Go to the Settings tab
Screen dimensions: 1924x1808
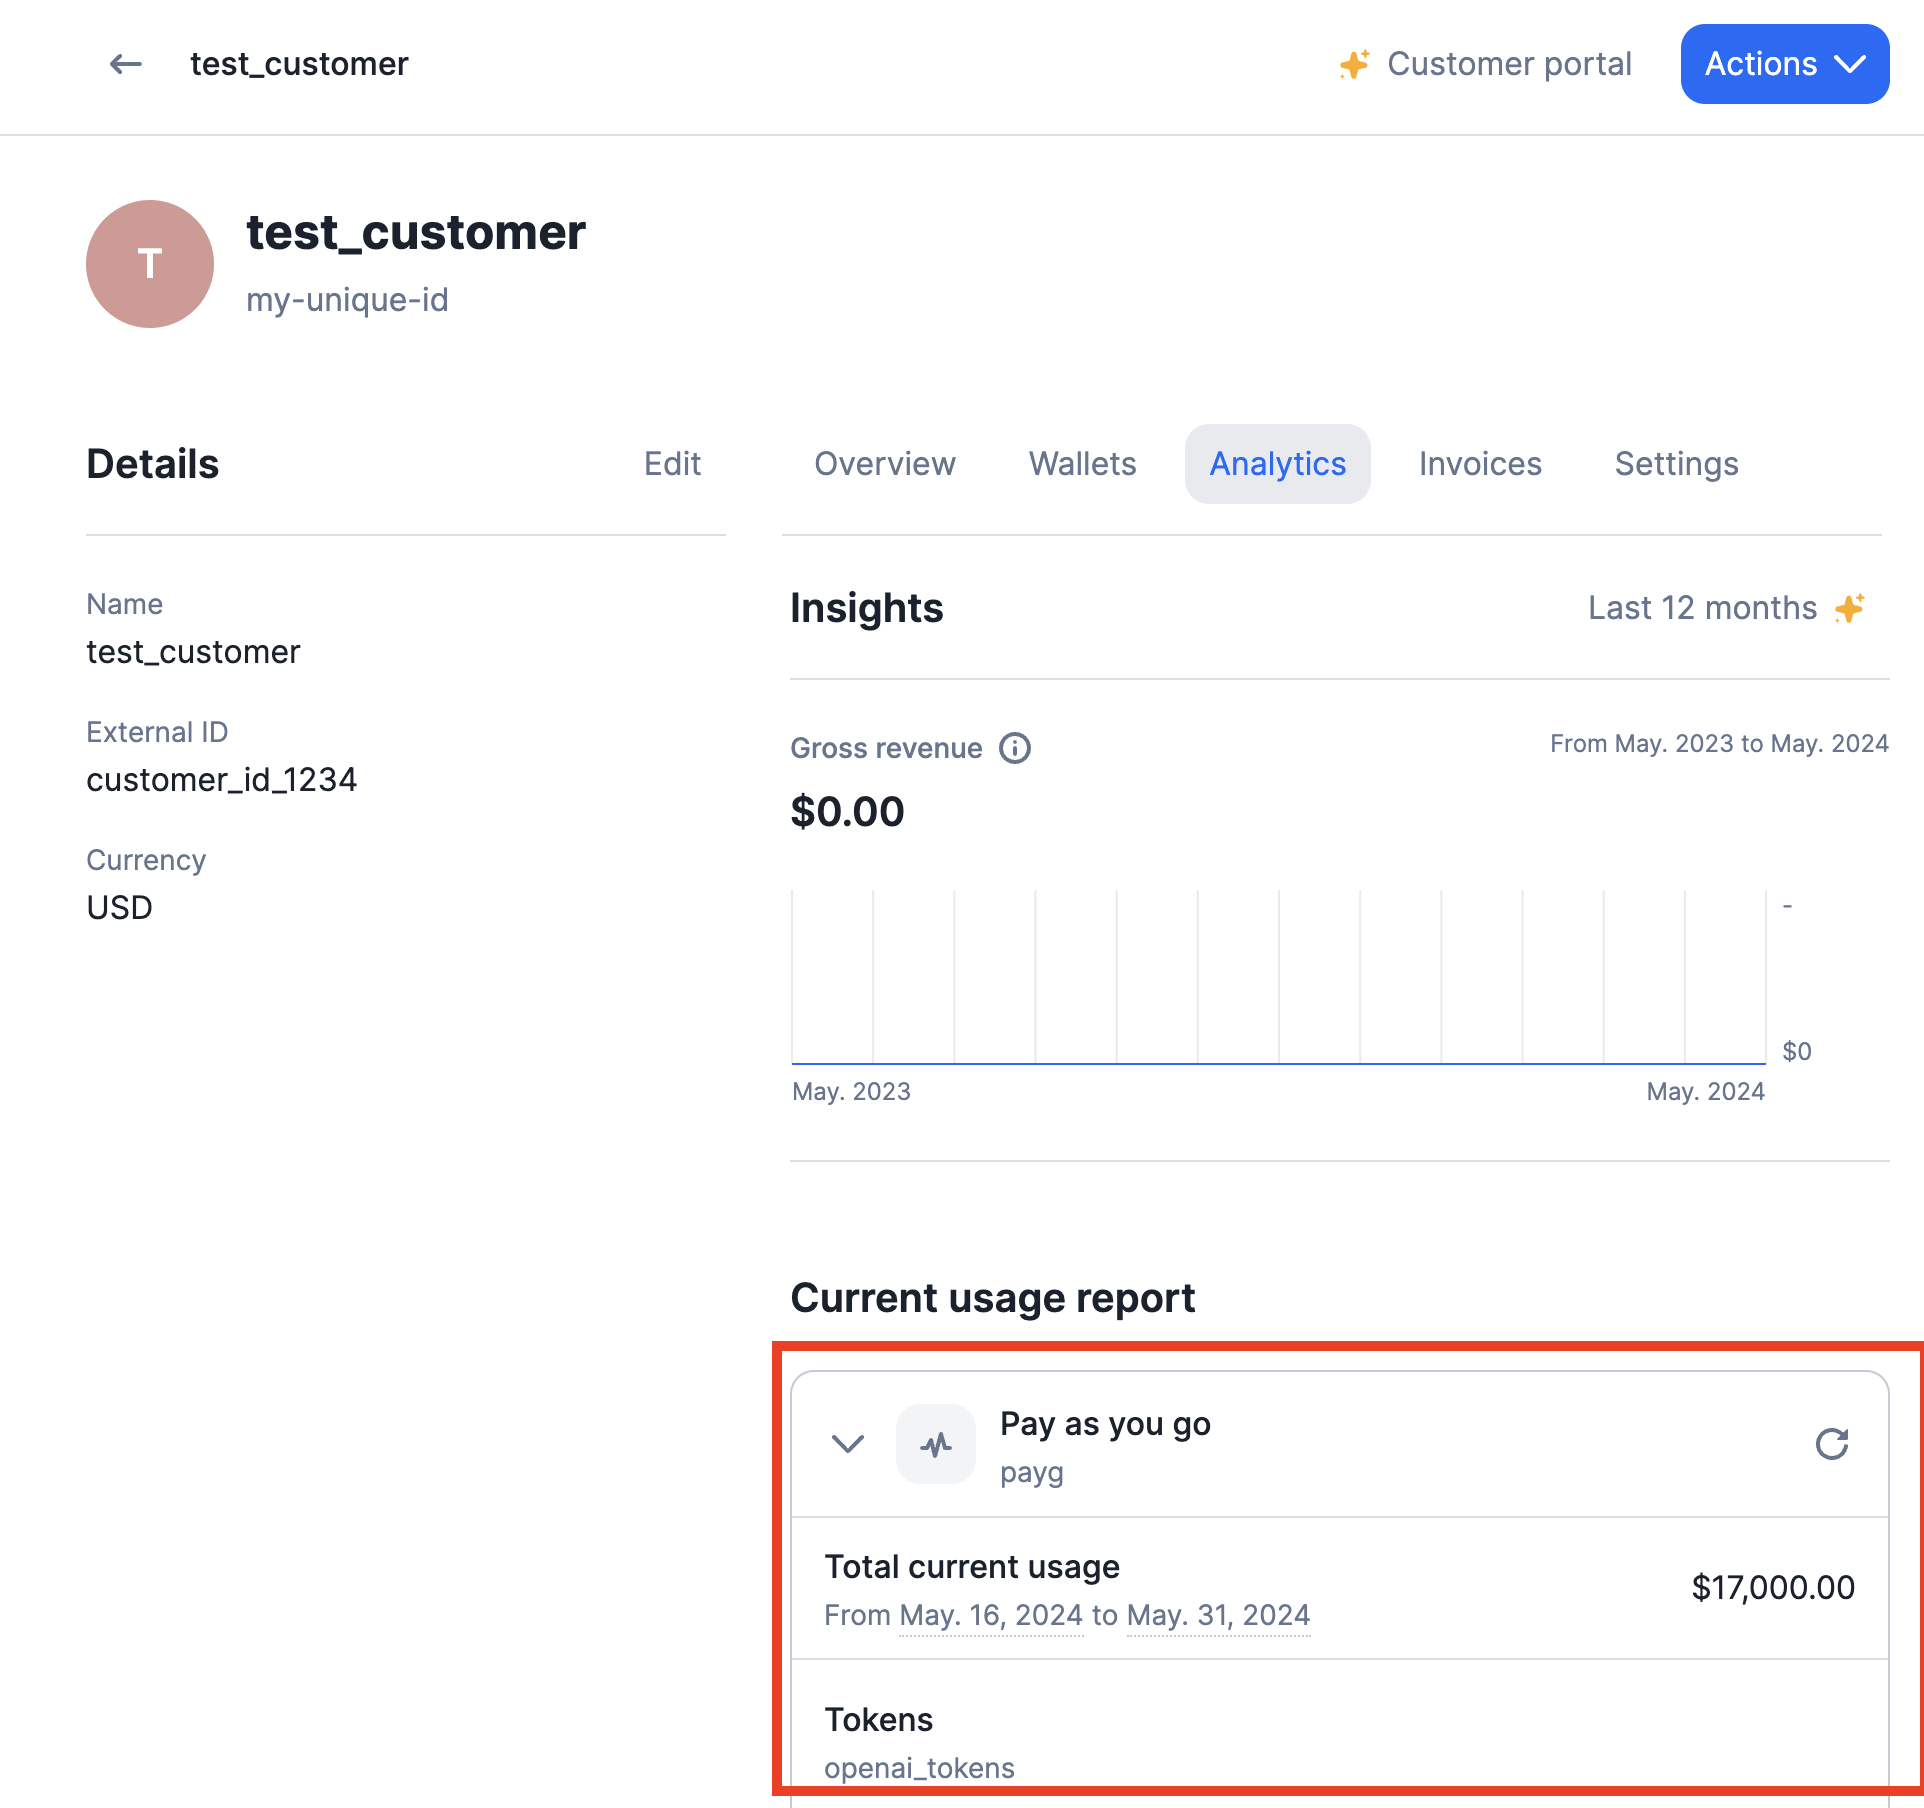pyautogui.click(x=1676, y=464)
